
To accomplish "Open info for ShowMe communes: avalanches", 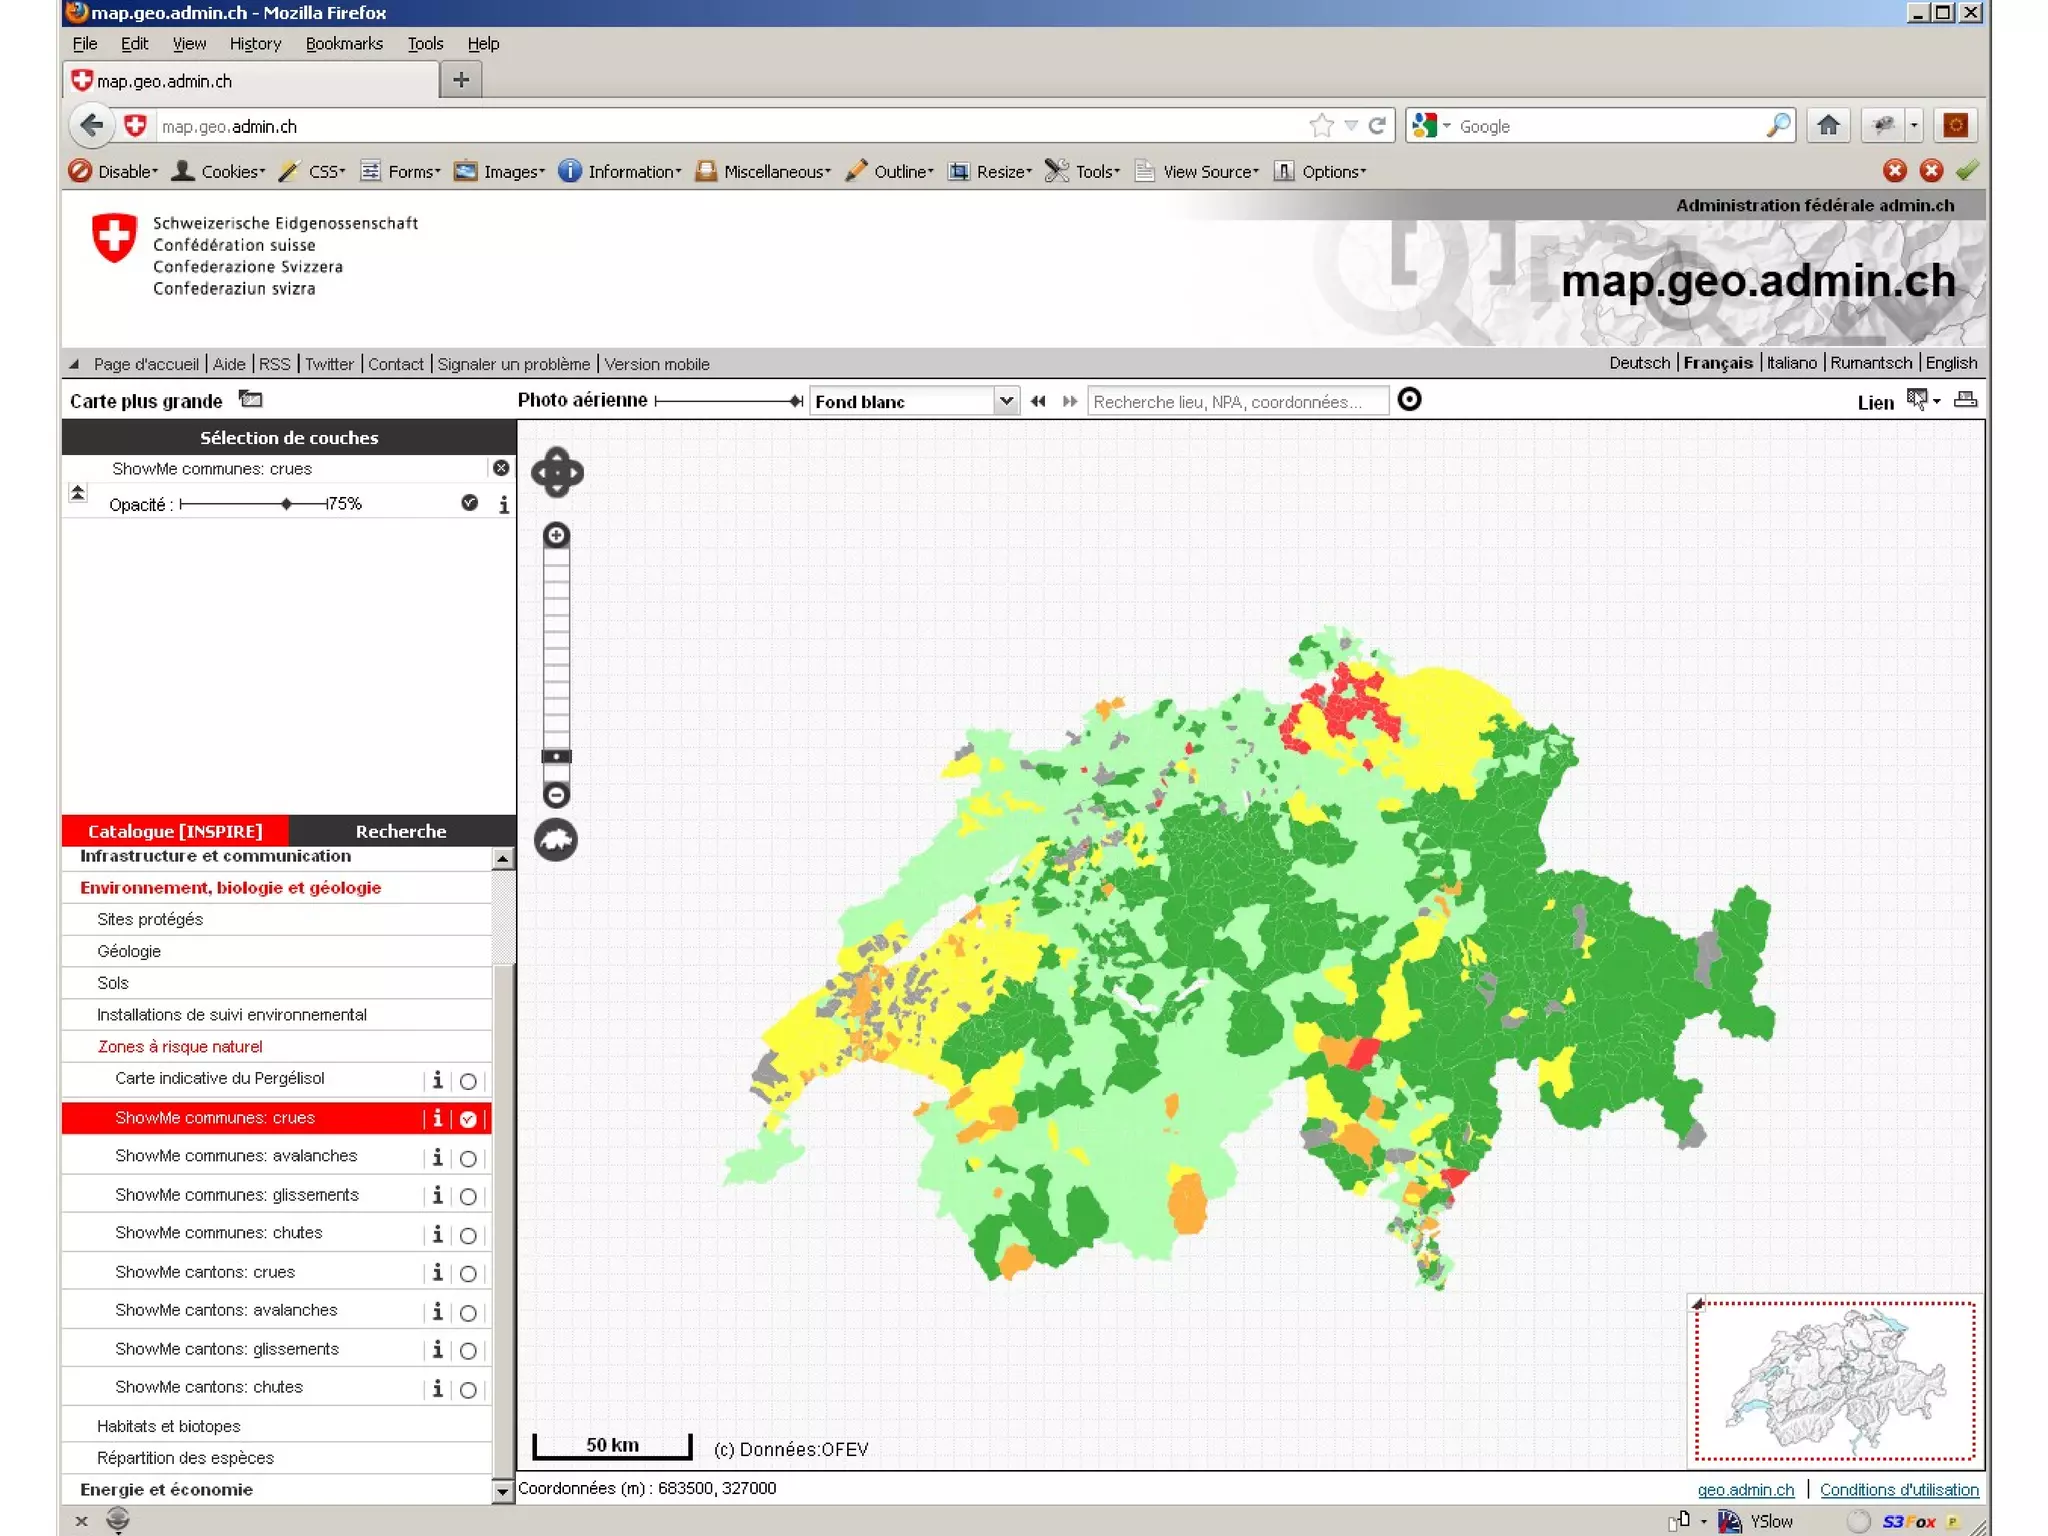I will (437, 1157).
